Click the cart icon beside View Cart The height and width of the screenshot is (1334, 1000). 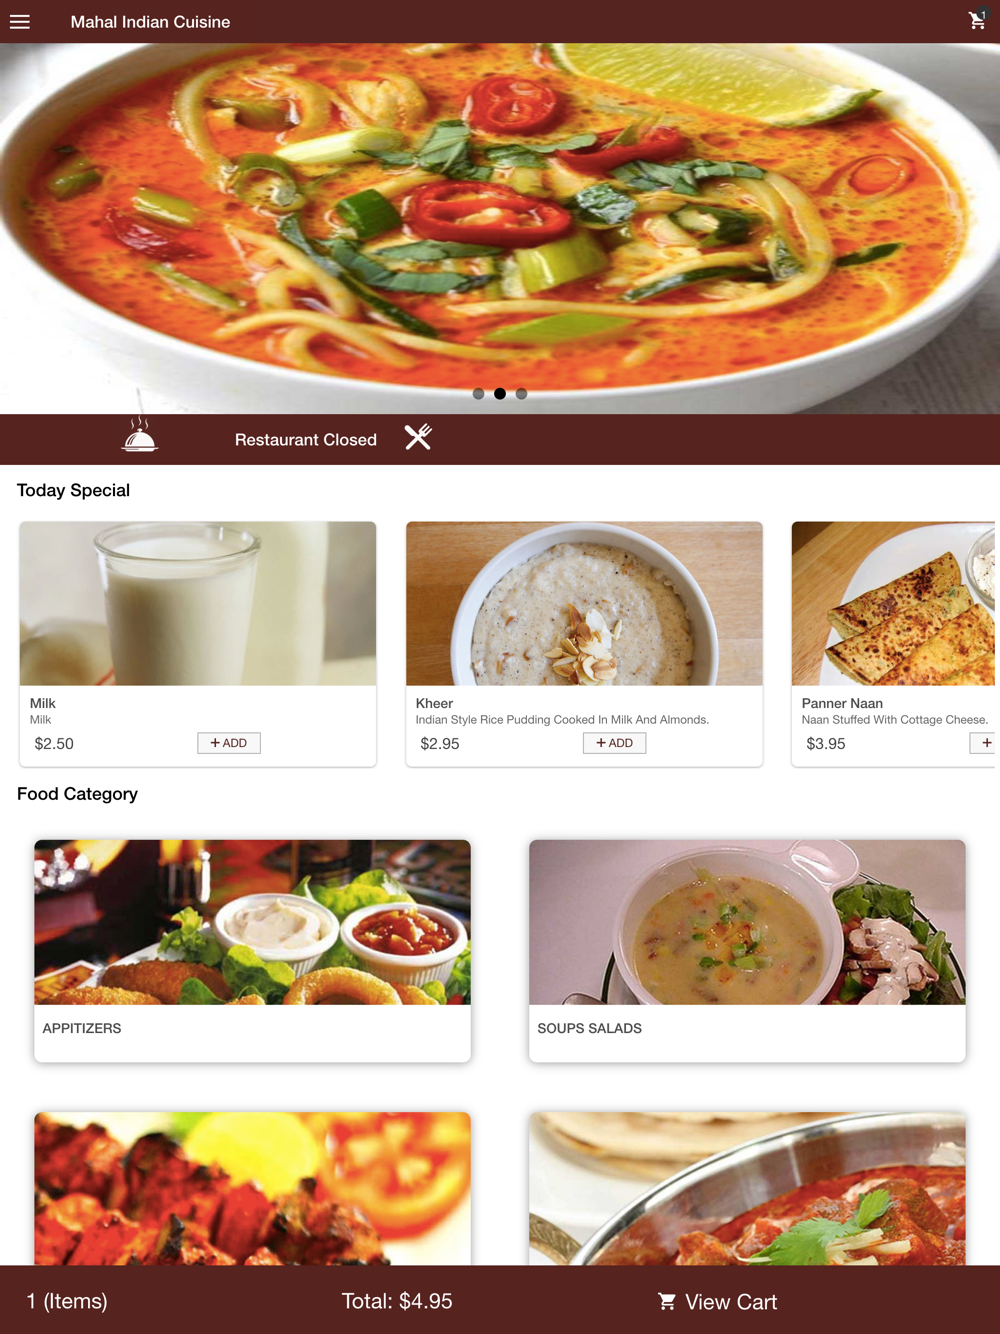[667, 1301]
